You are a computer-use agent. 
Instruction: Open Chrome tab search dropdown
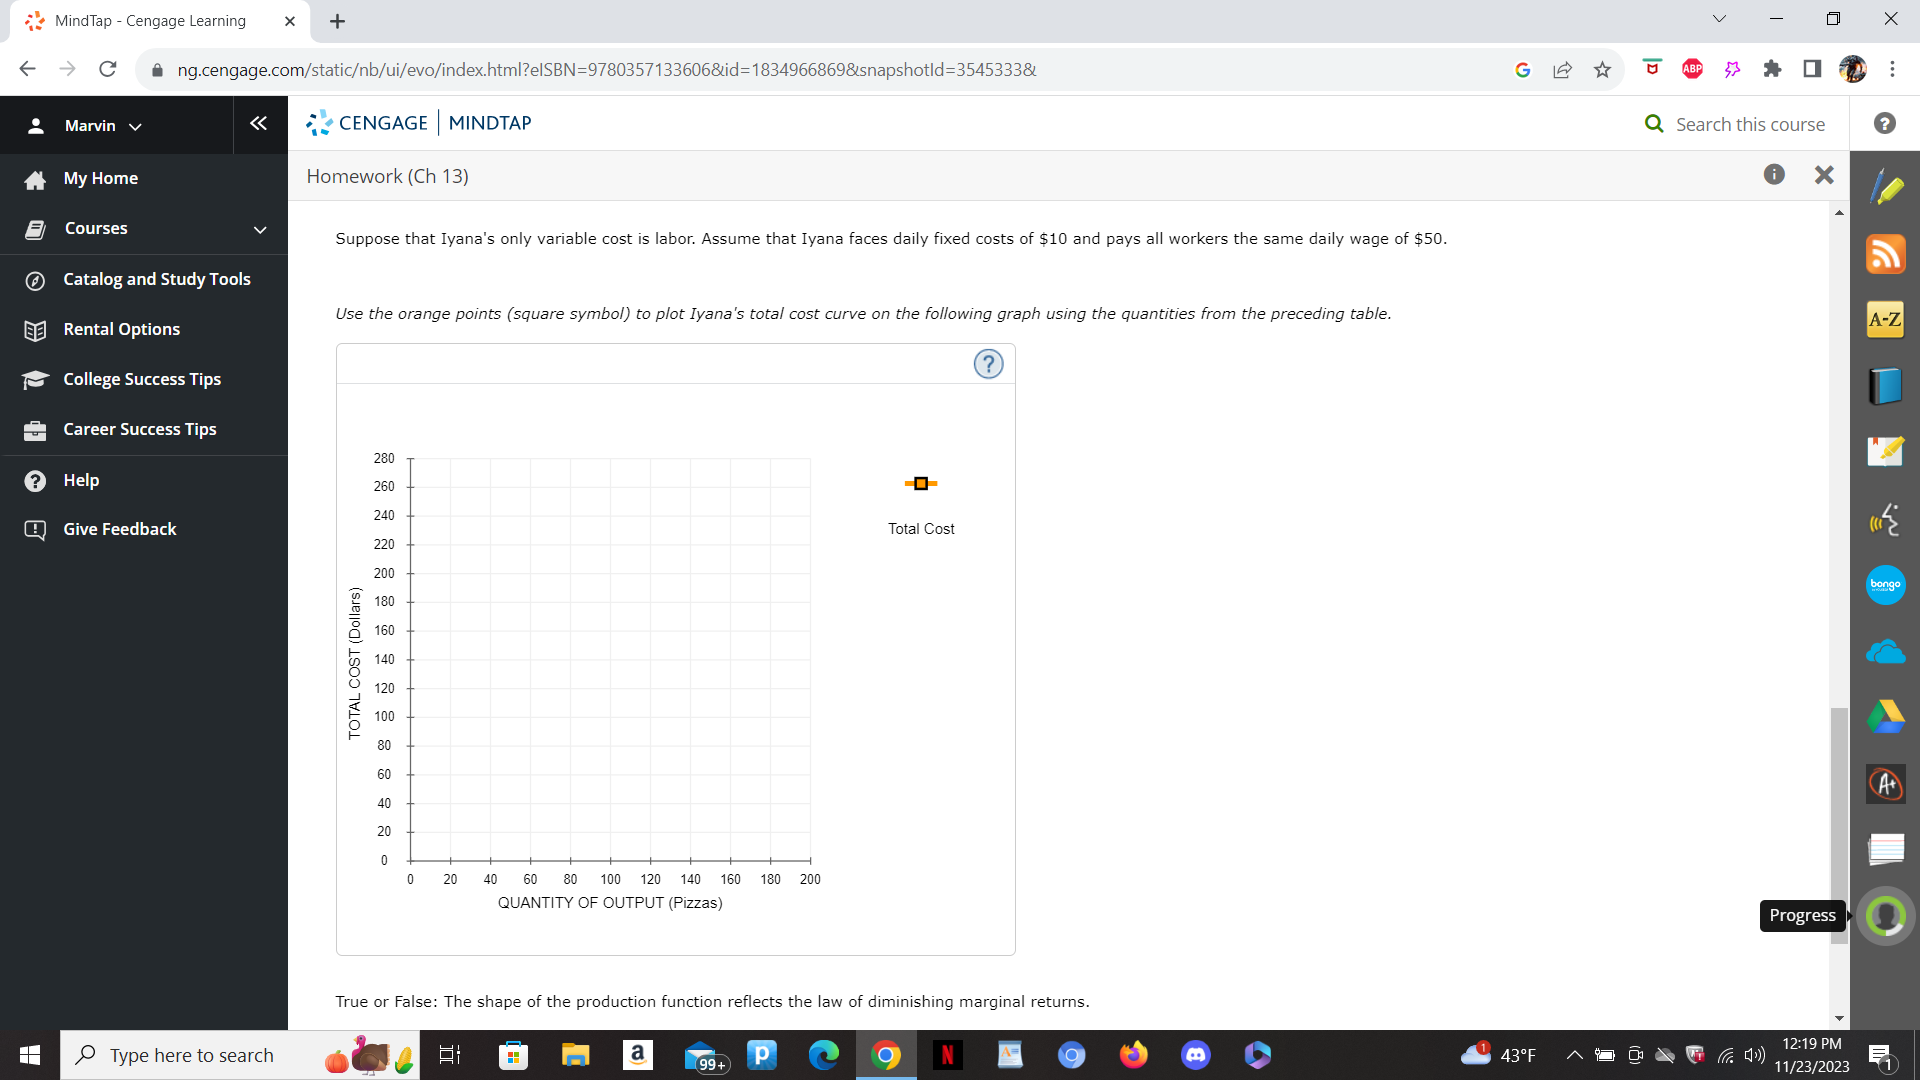point(1719,19)
